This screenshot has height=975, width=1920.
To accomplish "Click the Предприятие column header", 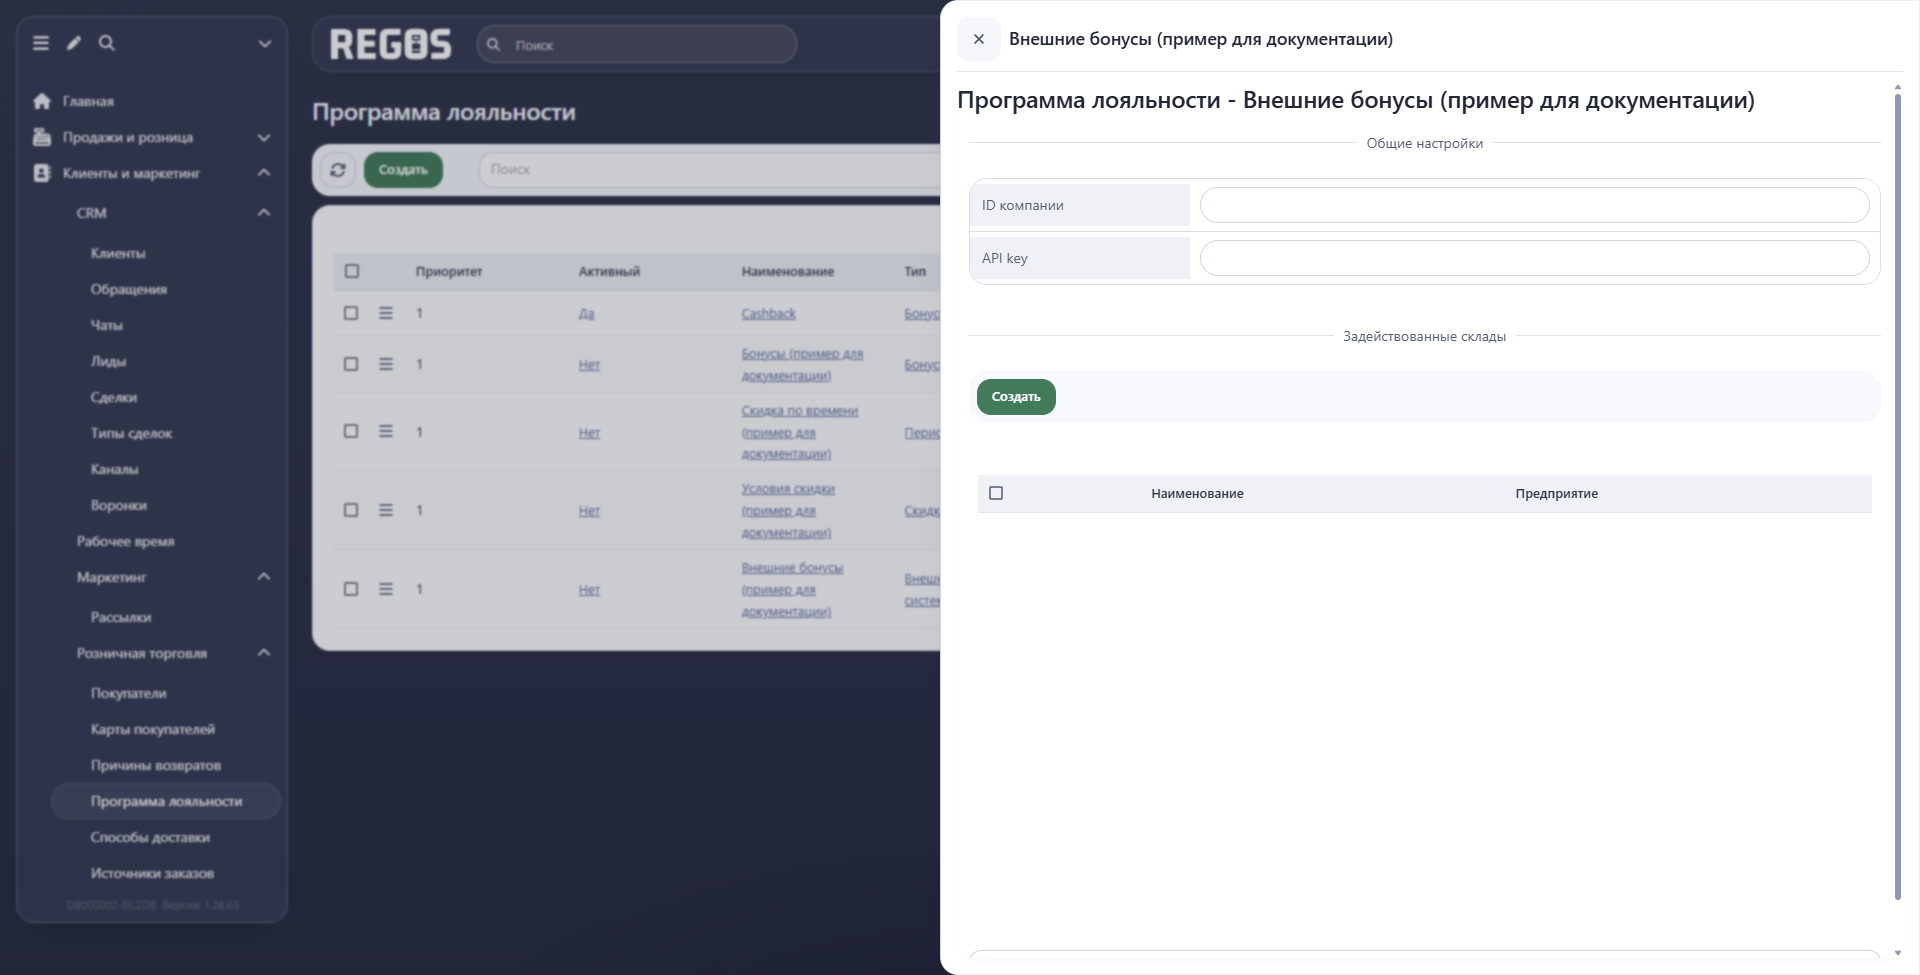I will pyautogui.click(x=1556, y=493).
